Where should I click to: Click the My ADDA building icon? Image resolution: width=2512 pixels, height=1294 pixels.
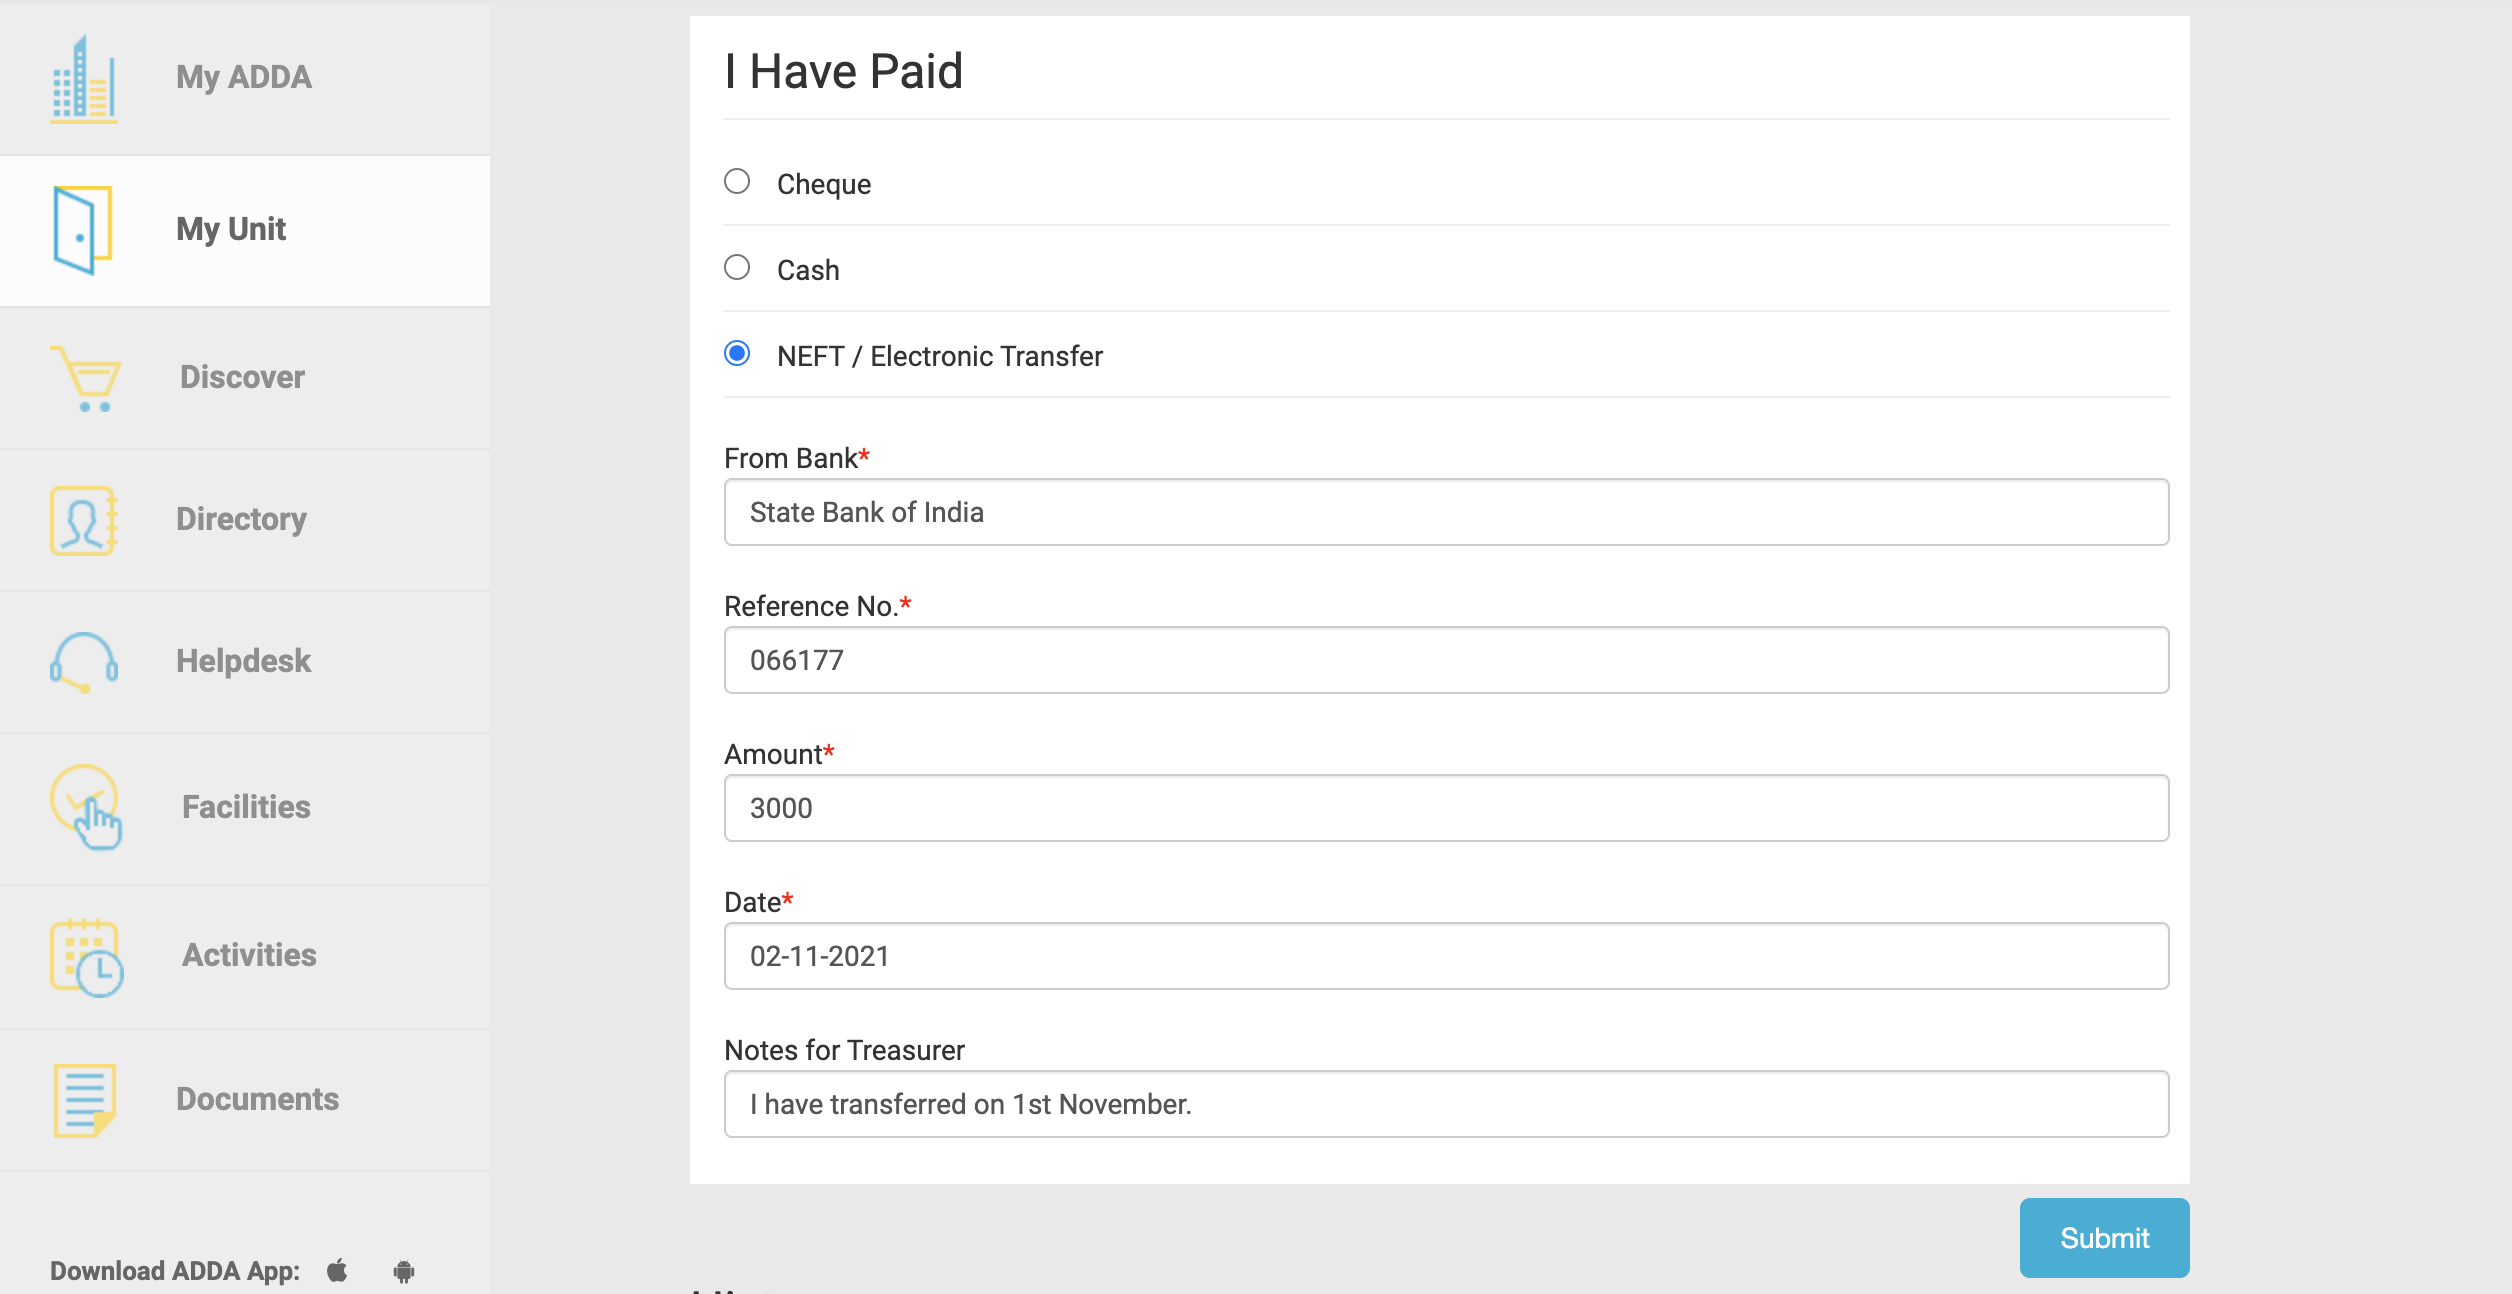[x=85, y=77]
